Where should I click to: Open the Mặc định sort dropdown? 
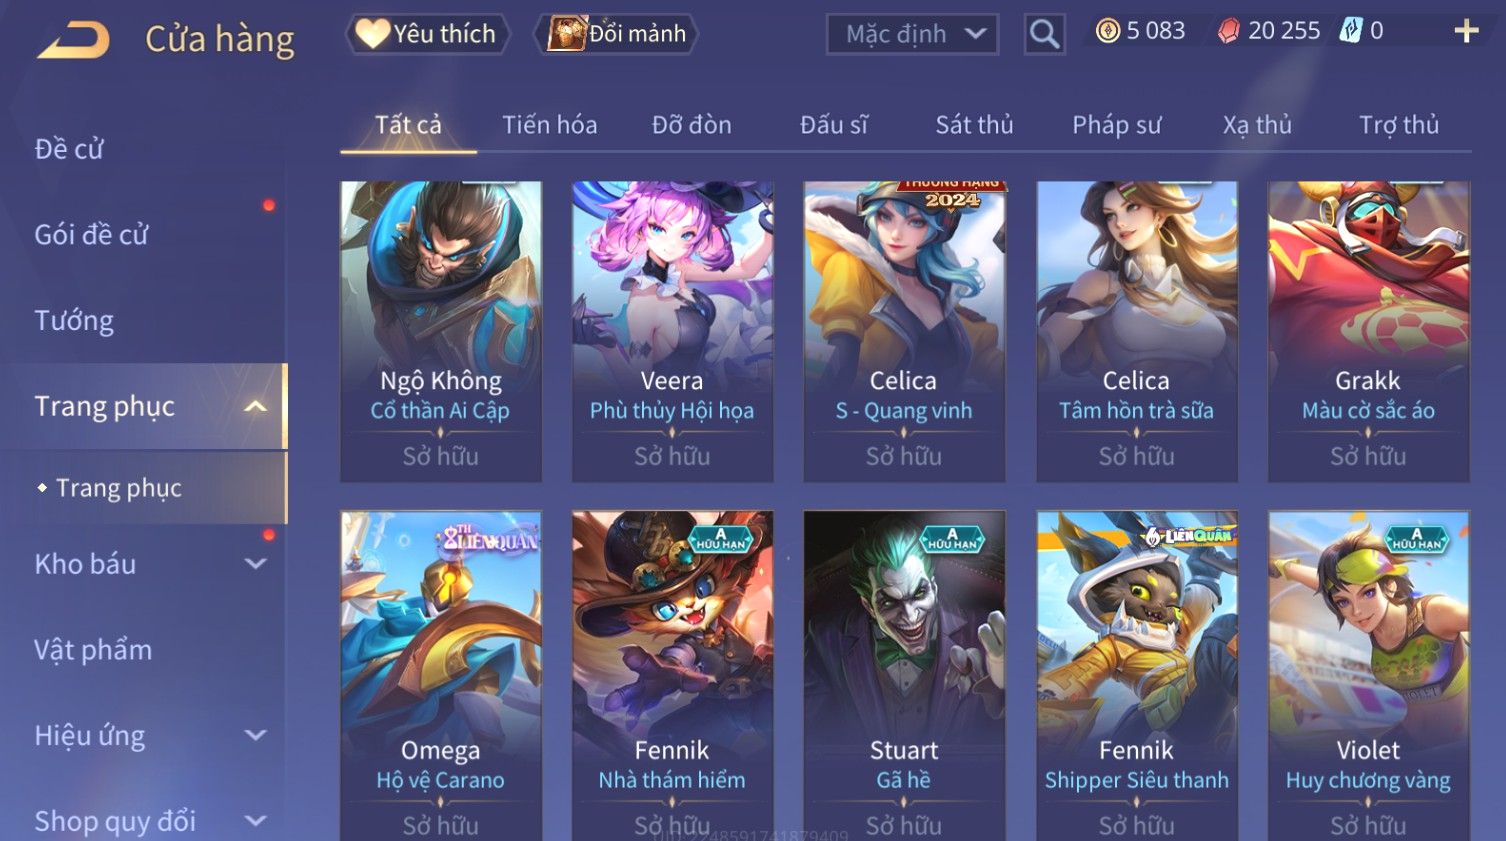912,34
